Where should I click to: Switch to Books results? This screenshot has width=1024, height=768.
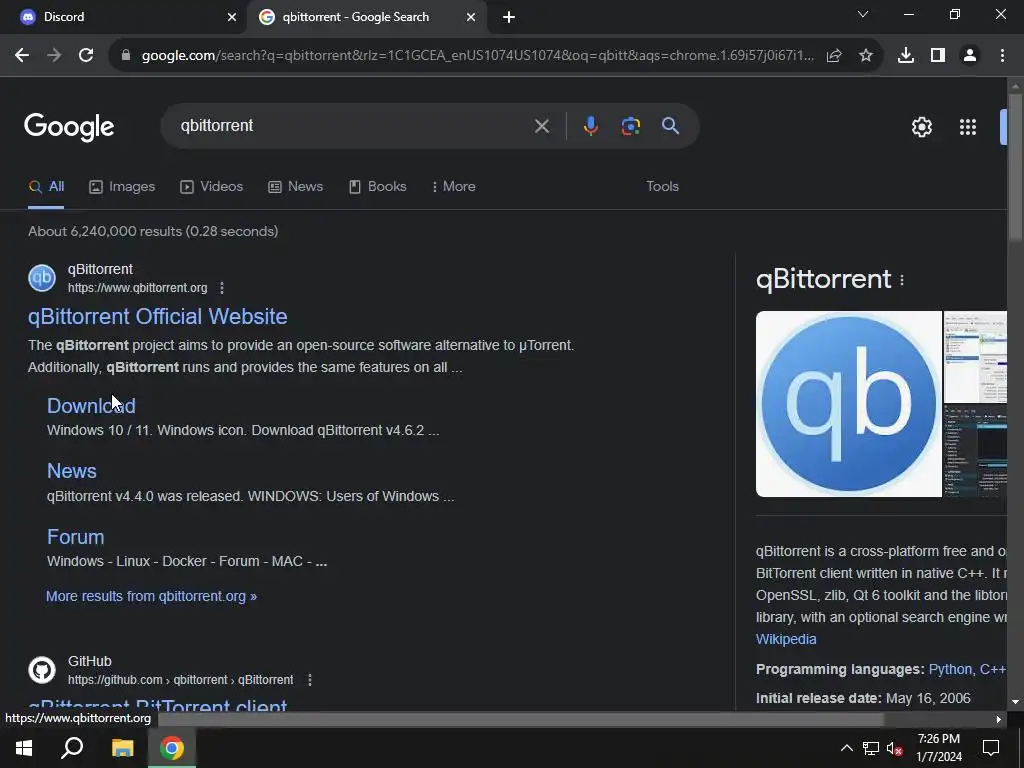pos(377,187)
